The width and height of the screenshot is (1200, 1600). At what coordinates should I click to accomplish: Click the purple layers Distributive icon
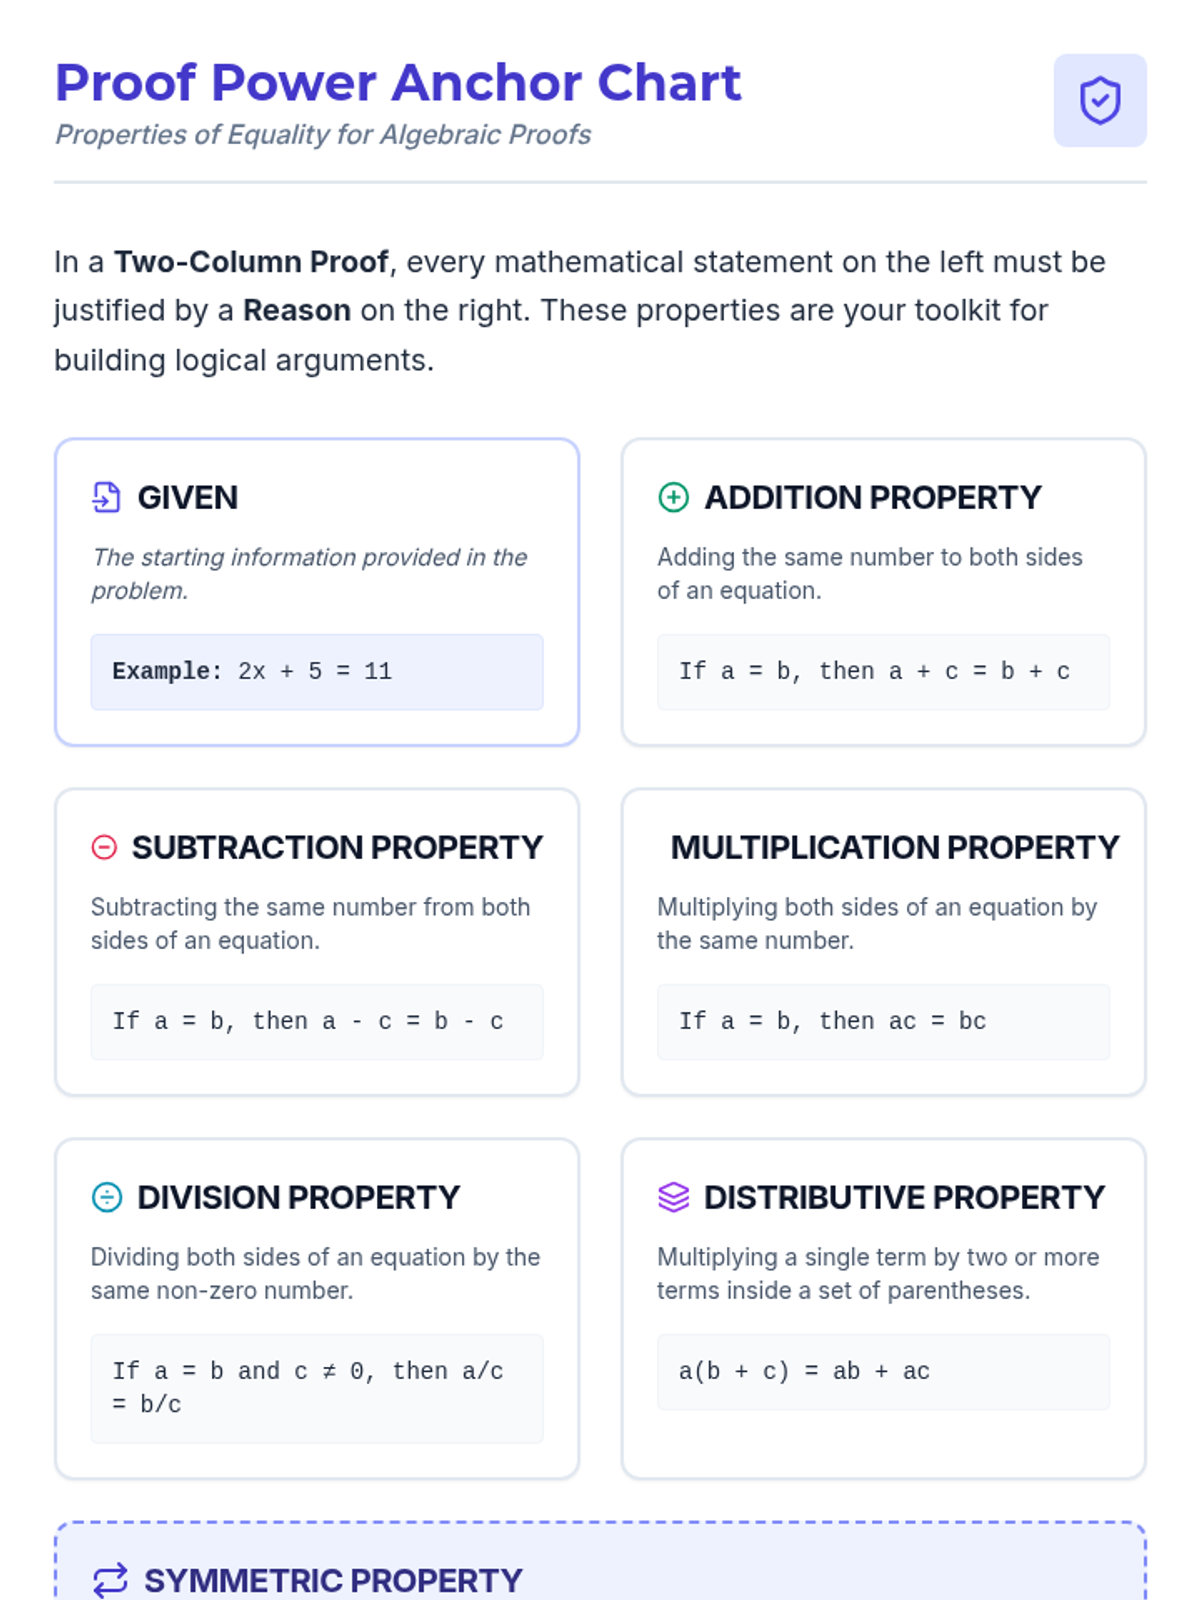click(673, 1197)
